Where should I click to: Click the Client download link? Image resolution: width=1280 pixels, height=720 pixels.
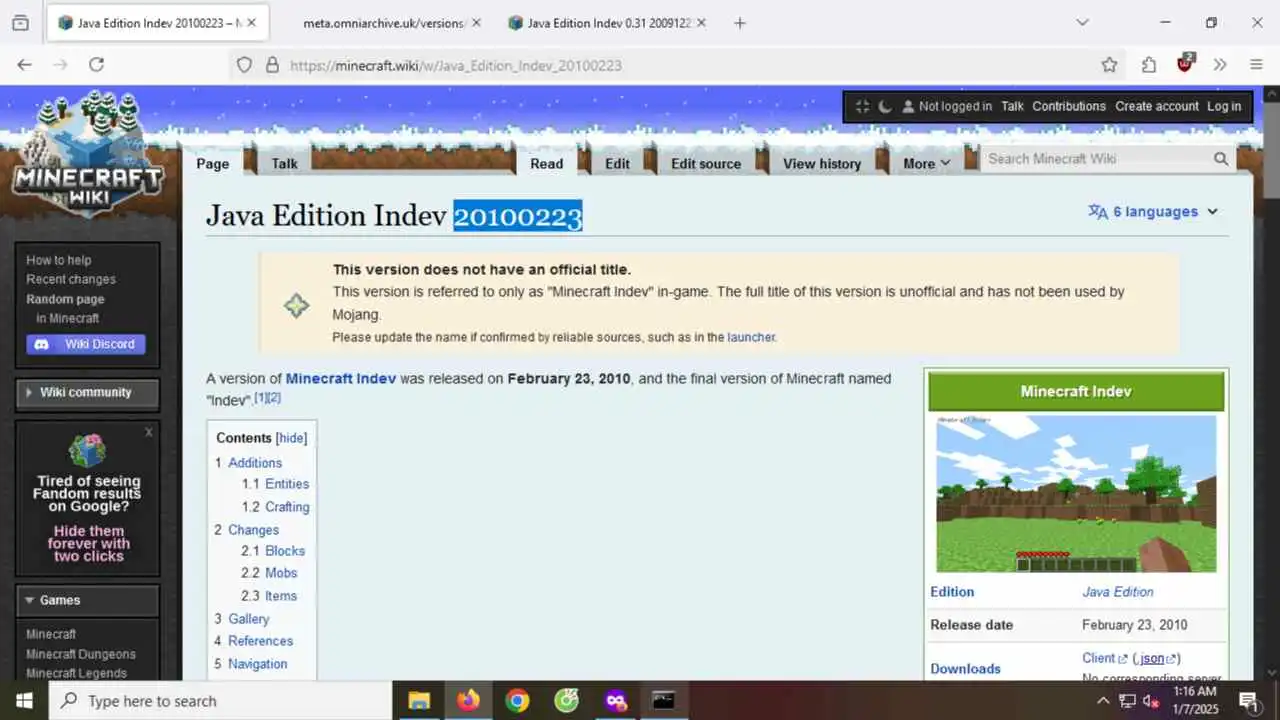1098,658
